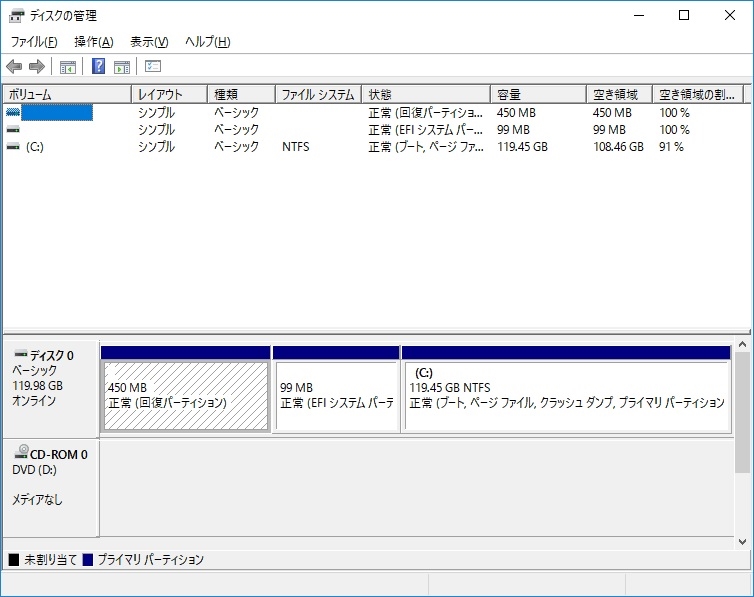This screenshot has width=754, height=597.
Task: Select the (C:) 119.45 GB NTFS partition block
Action: [x=566, y=389]
